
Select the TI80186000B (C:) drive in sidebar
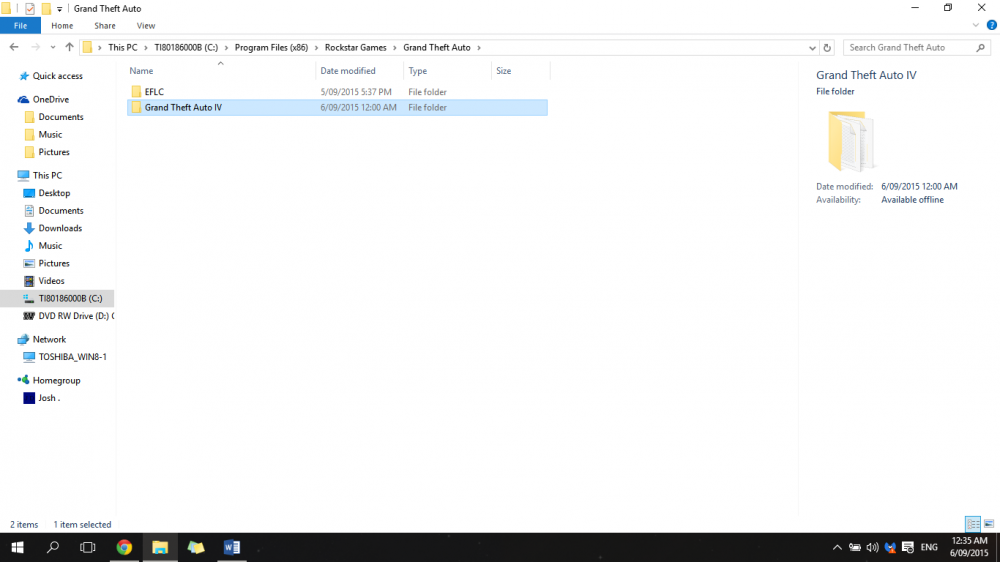[70, 298]
